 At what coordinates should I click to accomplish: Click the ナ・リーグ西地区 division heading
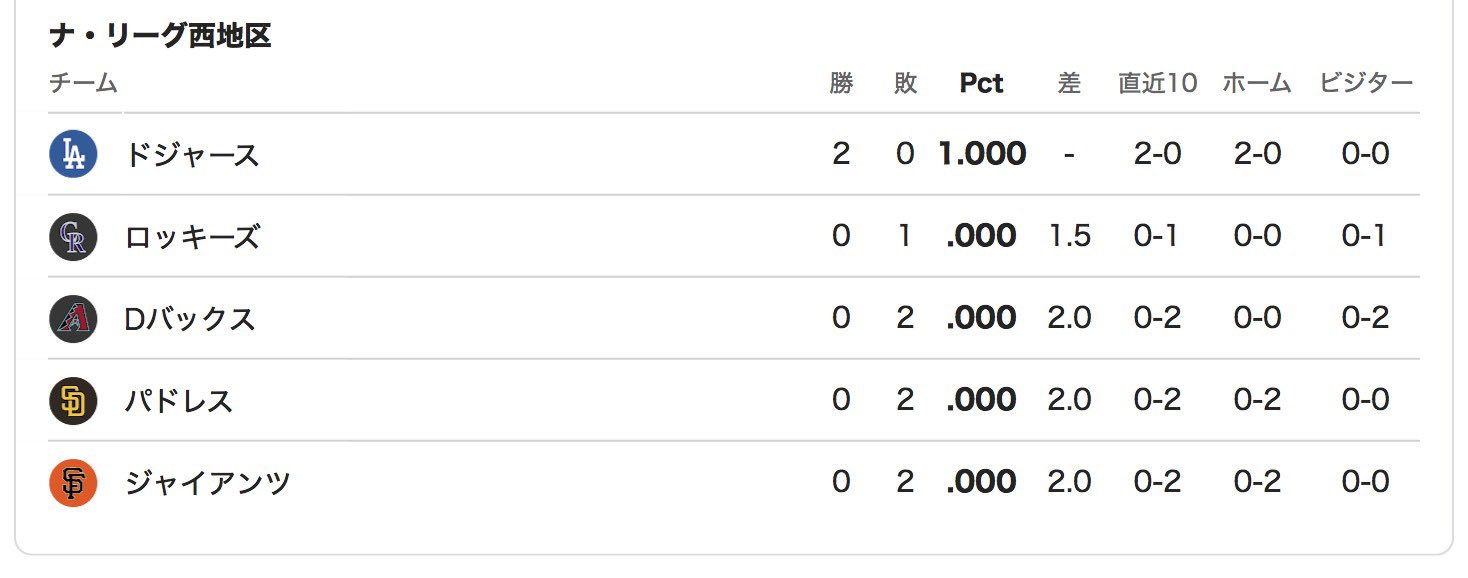pos(160,37)
